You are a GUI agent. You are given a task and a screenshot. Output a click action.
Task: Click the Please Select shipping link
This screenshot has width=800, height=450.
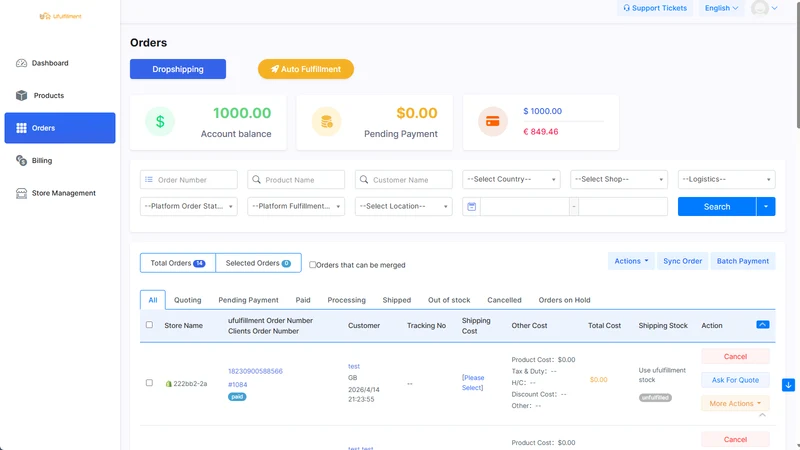tap(473, 383)
